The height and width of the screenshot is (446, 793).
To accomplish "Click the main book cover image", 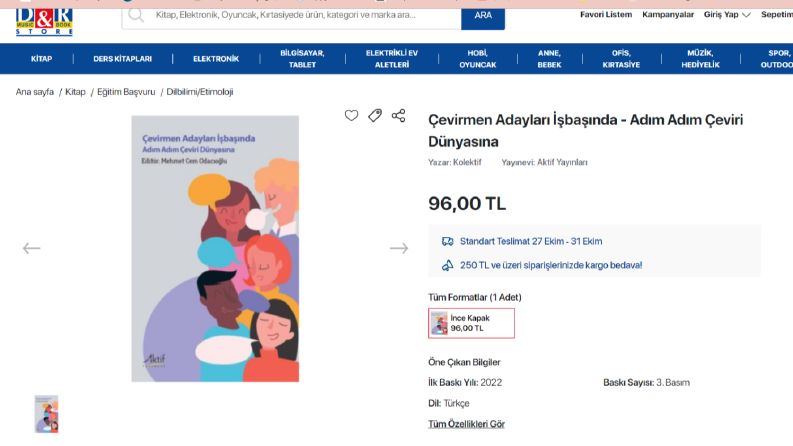I will click(x=215, y=248).
